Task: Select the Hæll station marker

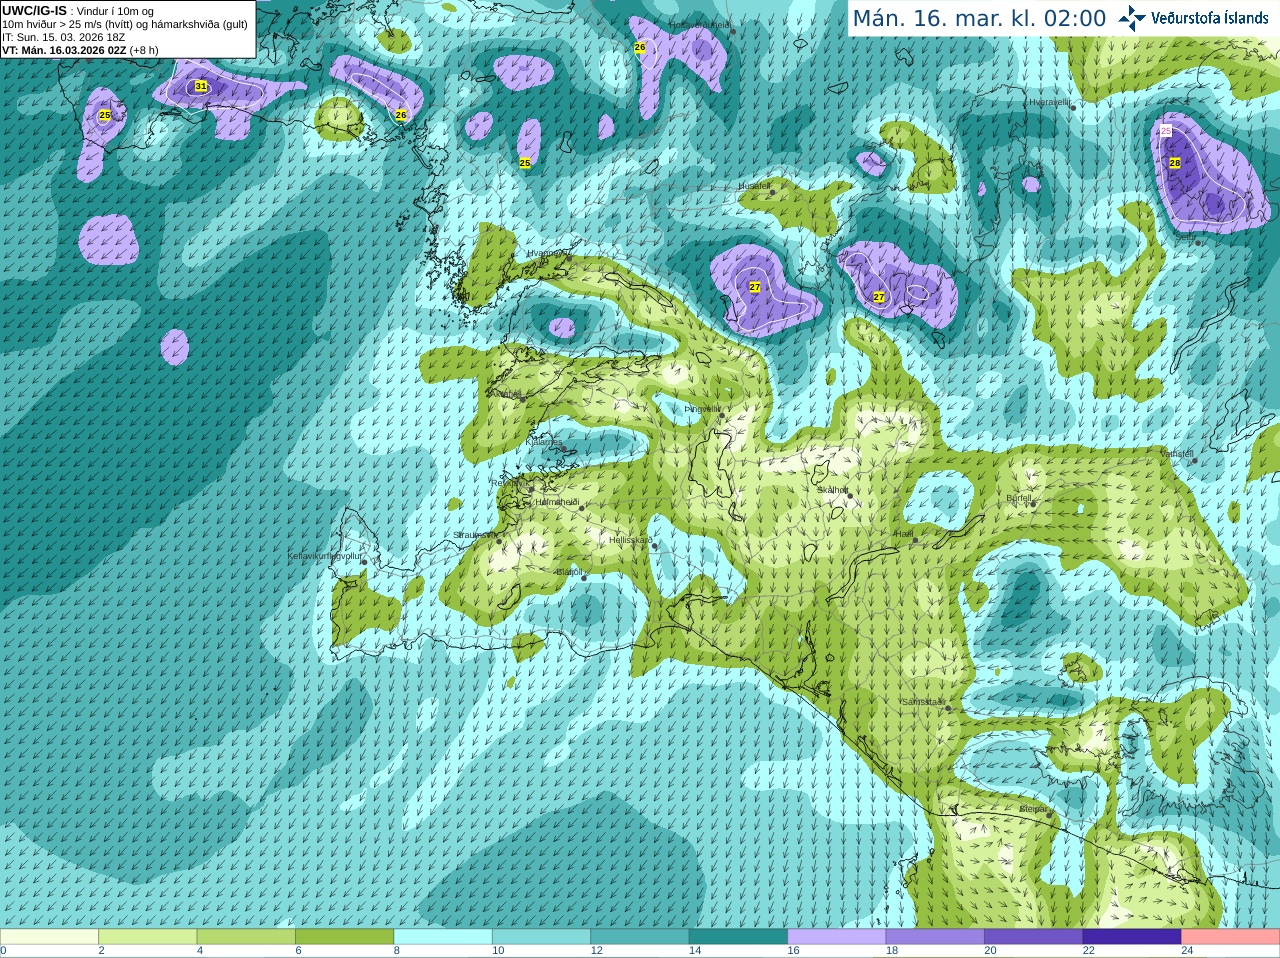Action: [x=914, y=540]
